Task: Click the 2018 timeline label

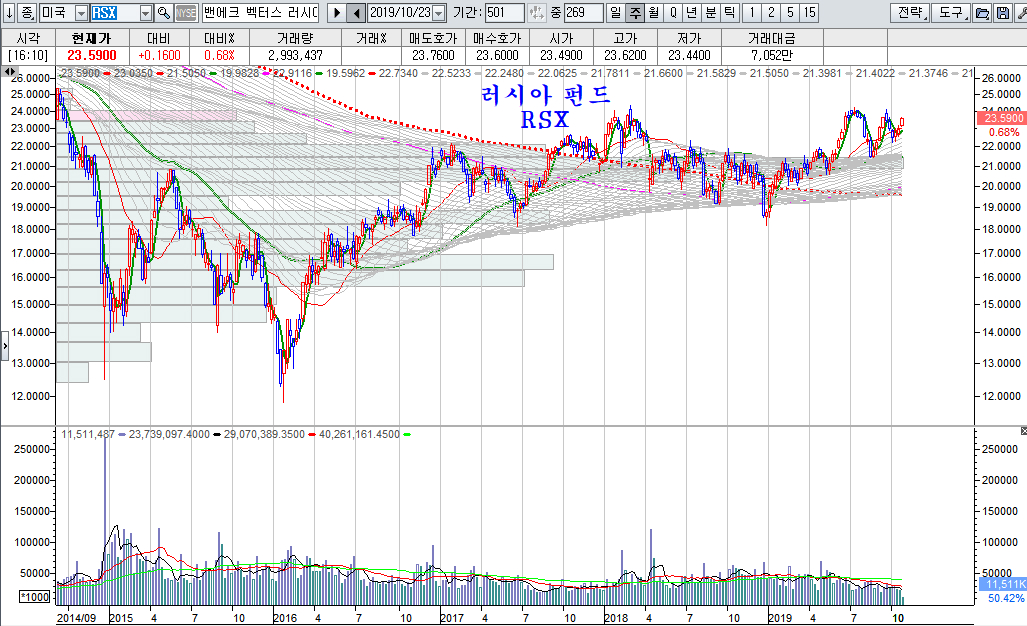Action: (x=616, y=617)
